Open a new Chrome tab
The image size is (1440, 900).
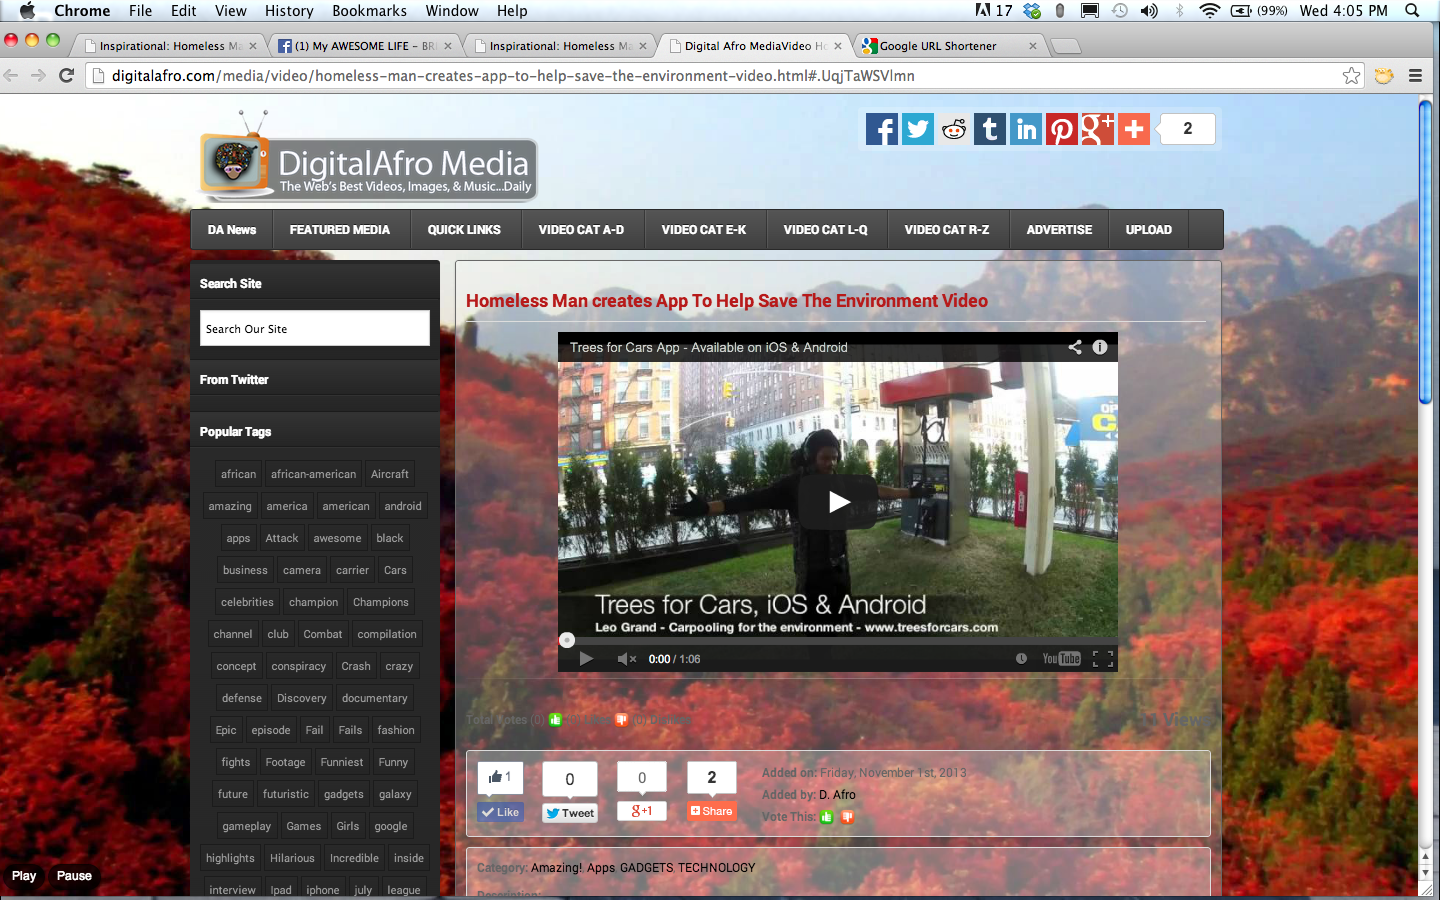coord(1067,46)
